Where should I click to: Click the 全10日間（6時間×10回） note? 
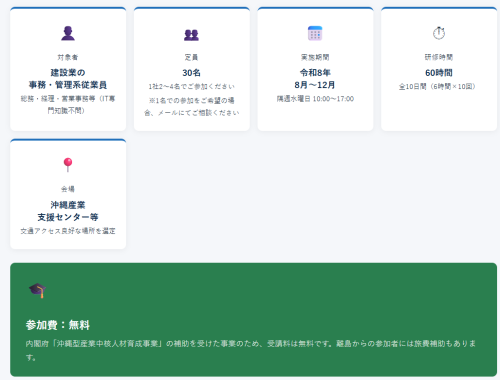439,86
